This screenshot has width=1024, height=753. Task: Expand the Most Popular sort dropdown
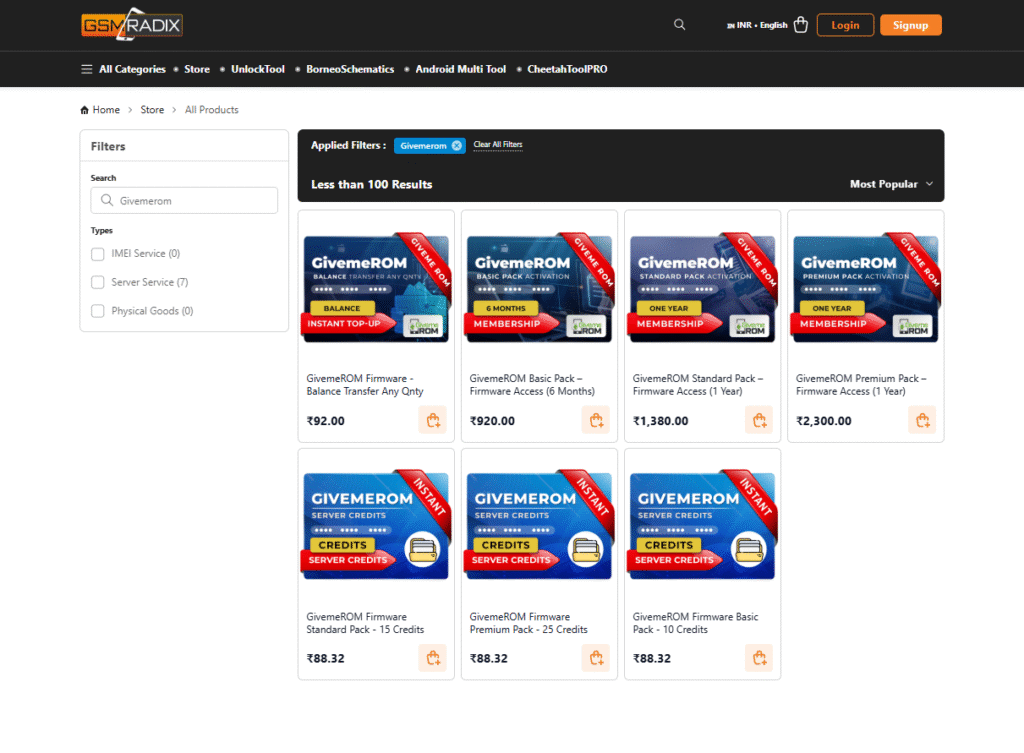891,184
